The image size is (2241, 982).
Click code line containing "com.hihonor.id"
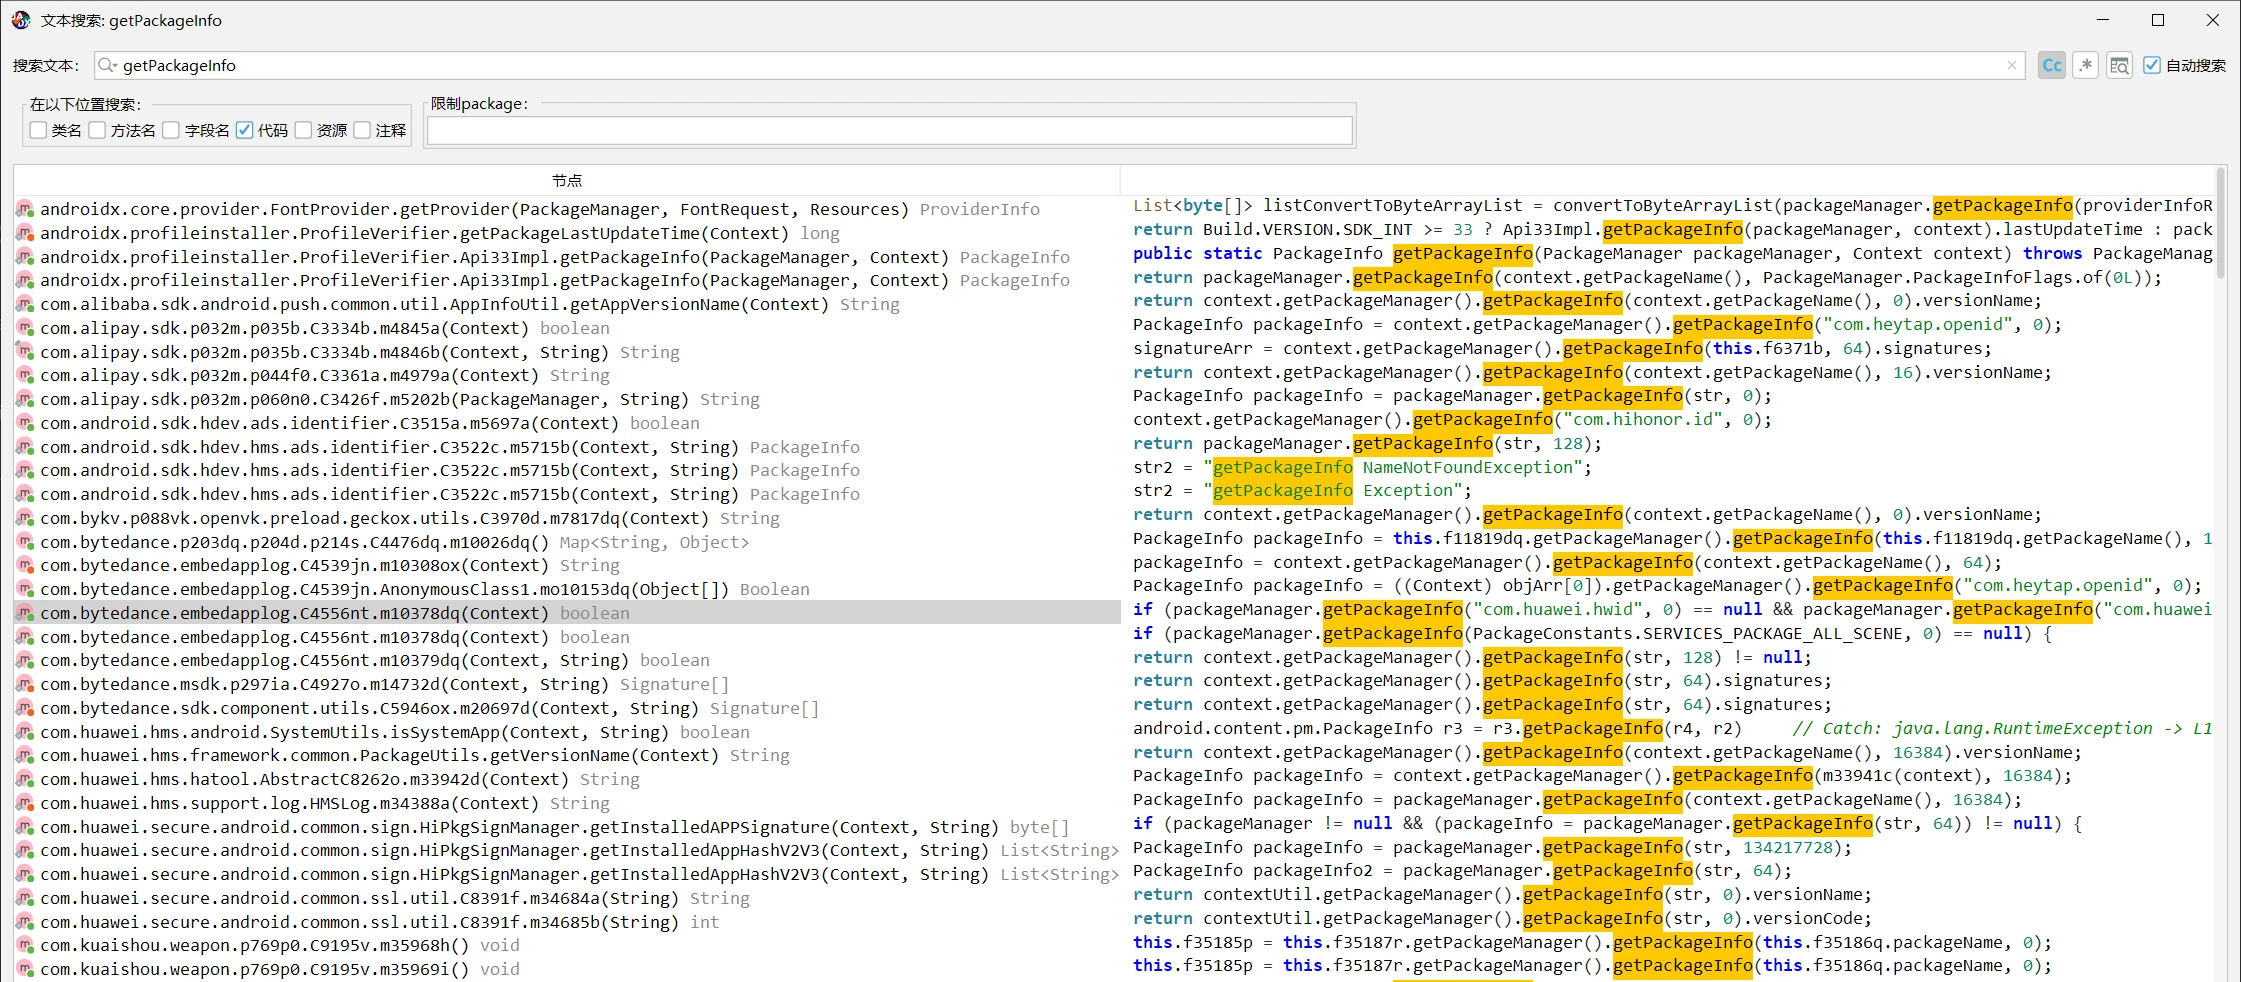coord(1452,420)
